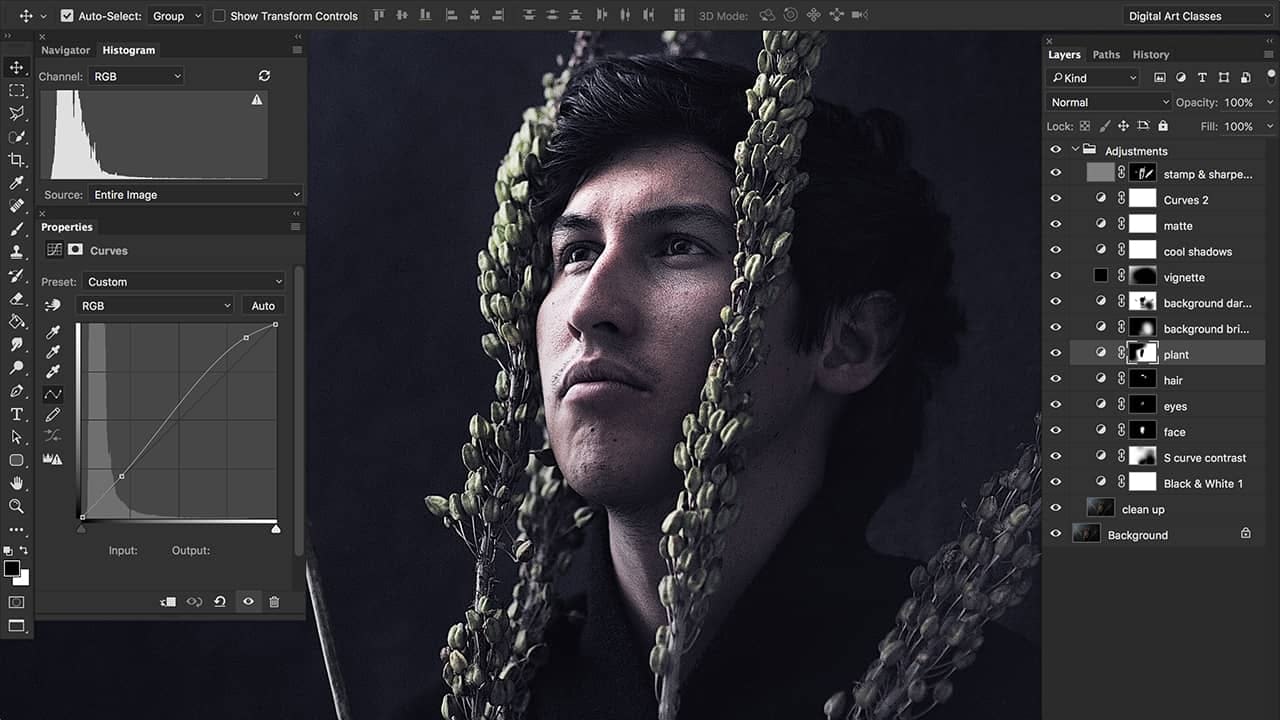Open the blending mode dropdown showing Normal
The image size is (1280, 720).
[1108, 101]
